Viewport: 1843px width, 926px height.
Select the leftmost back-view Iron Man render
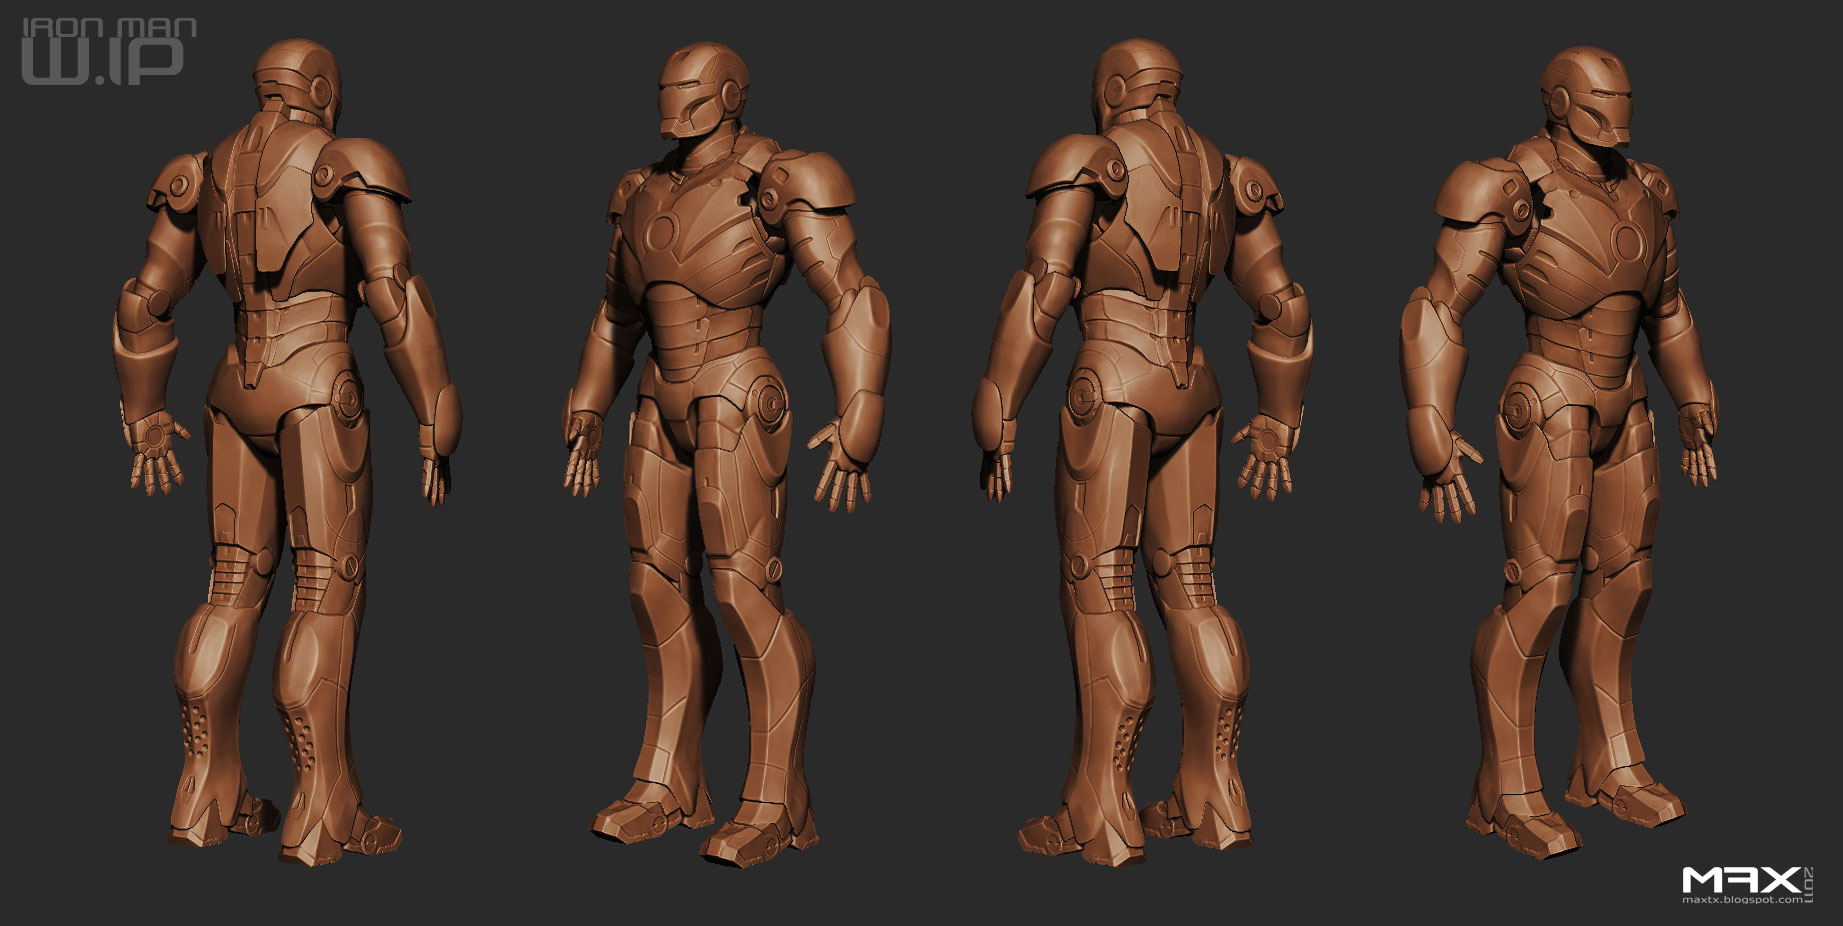coord(287,451)
